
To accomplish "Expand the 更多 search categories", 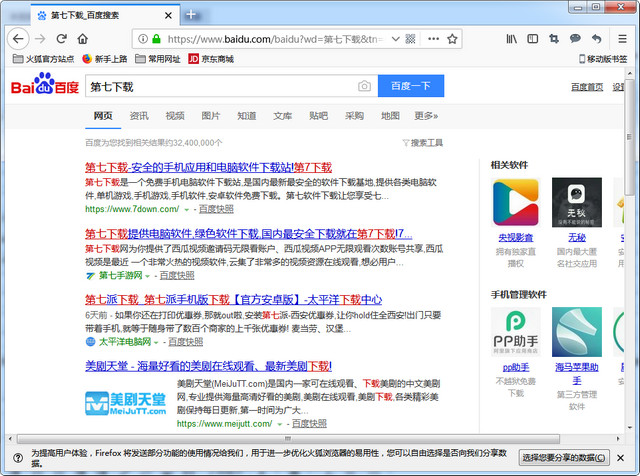I will (x=427, y=116).
